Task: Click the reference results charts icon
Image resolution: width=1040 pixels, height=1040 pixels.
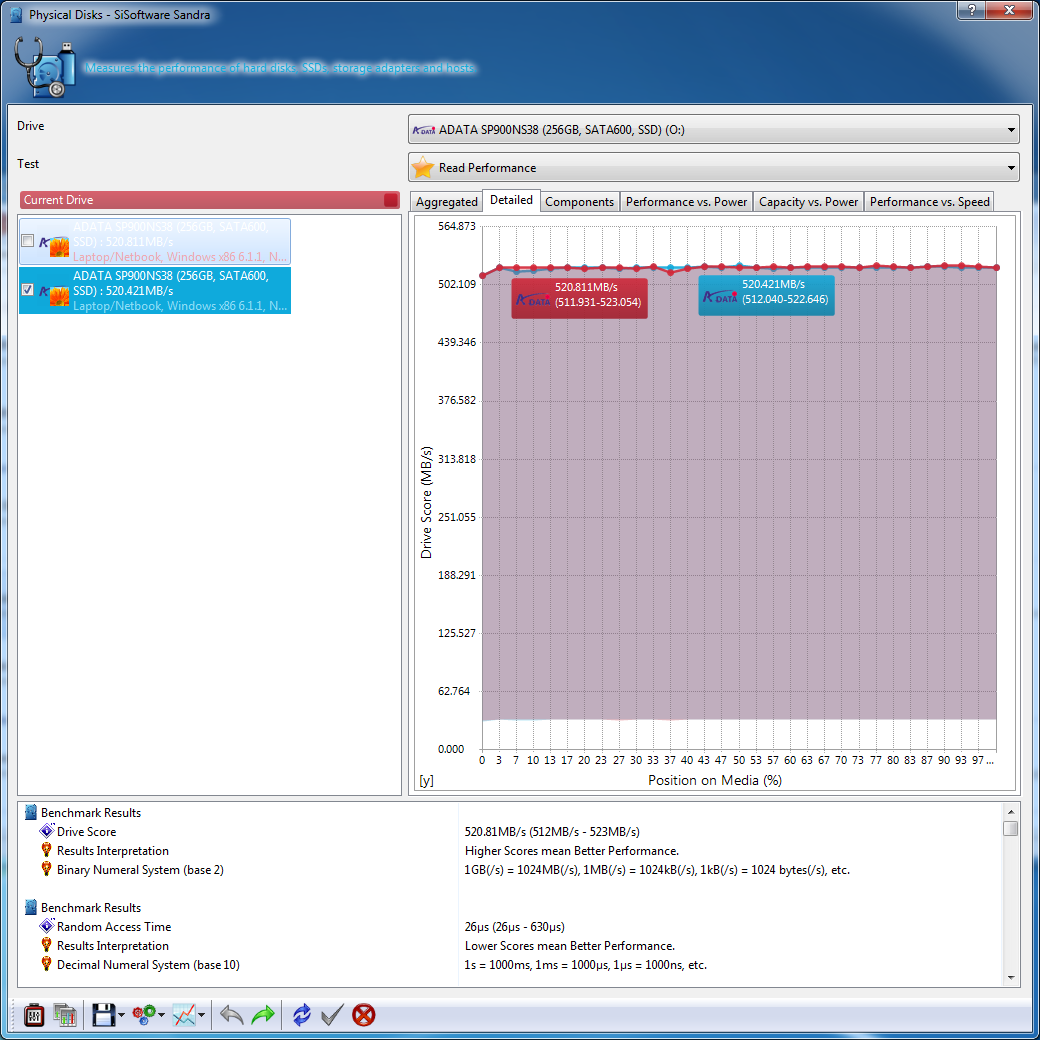Action: click(x=65, y=1015)
